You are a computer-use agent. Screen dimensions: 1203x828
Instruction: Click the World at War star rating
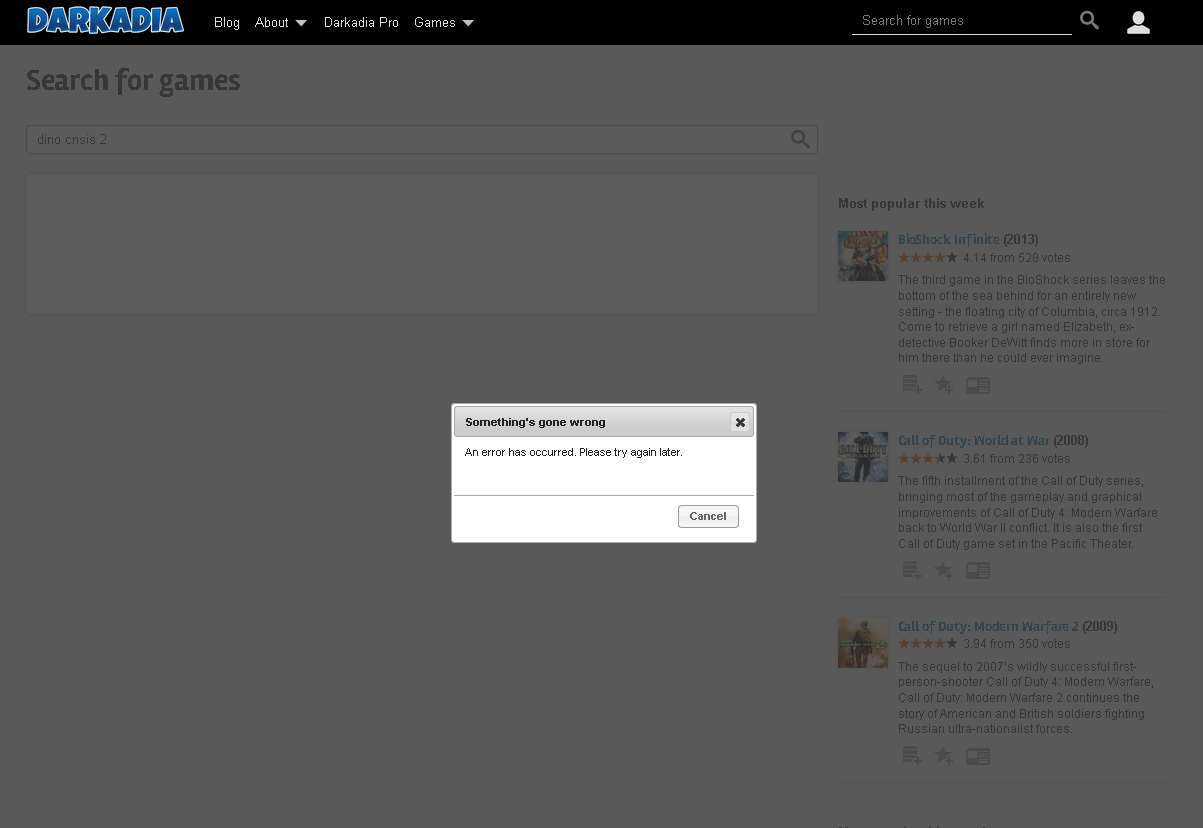928,459
